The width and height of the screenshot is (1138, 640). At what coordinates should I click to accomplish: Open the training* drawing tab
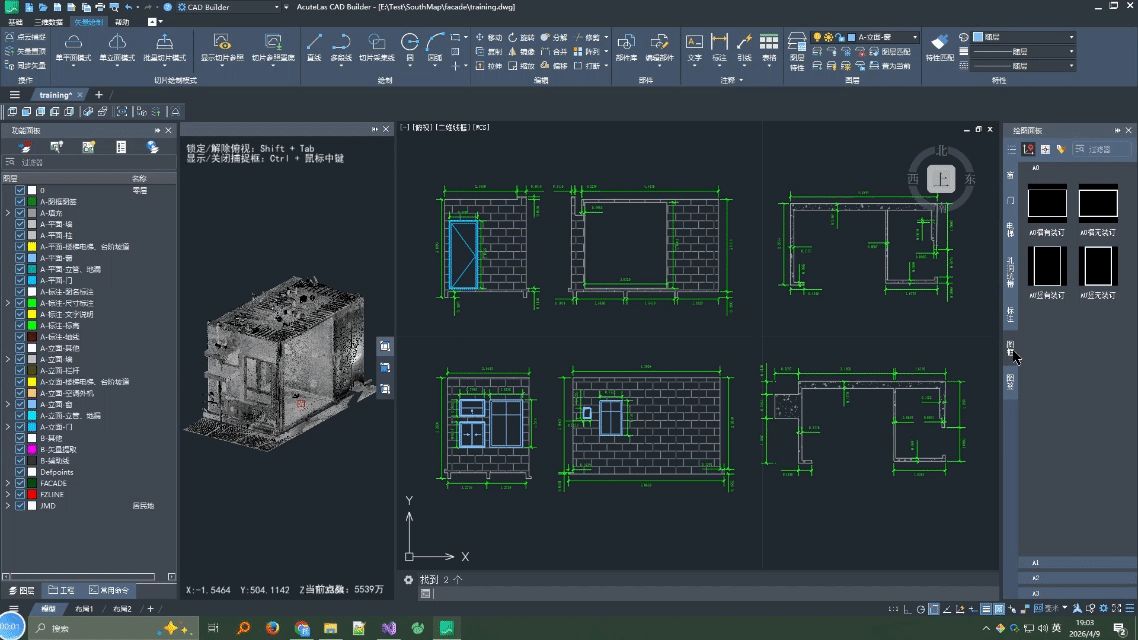pos(56,95)
